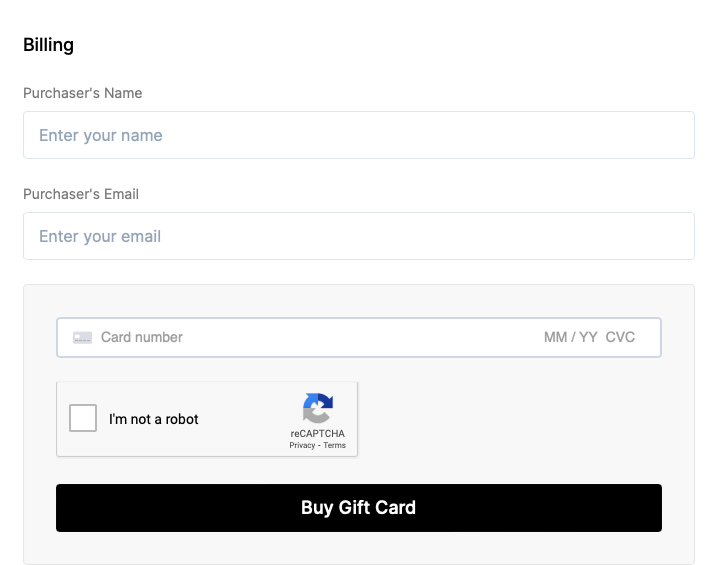Click the Billing section heading
The image size is (707, 565).
pyautogui.click(x=49, y=45)
